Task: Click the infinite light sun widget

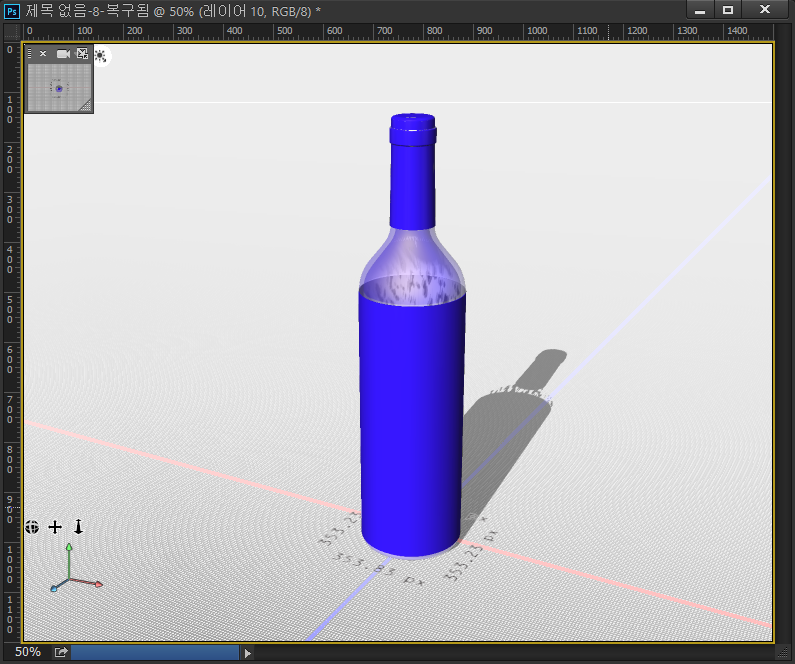Action: tap(101, 55)
